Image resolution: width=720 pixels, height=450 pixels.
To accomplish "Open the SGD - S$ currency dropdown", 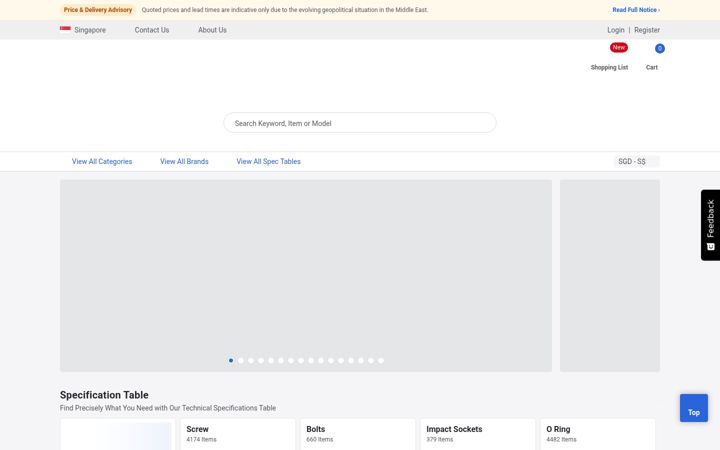I will click(x=636, y=162).
